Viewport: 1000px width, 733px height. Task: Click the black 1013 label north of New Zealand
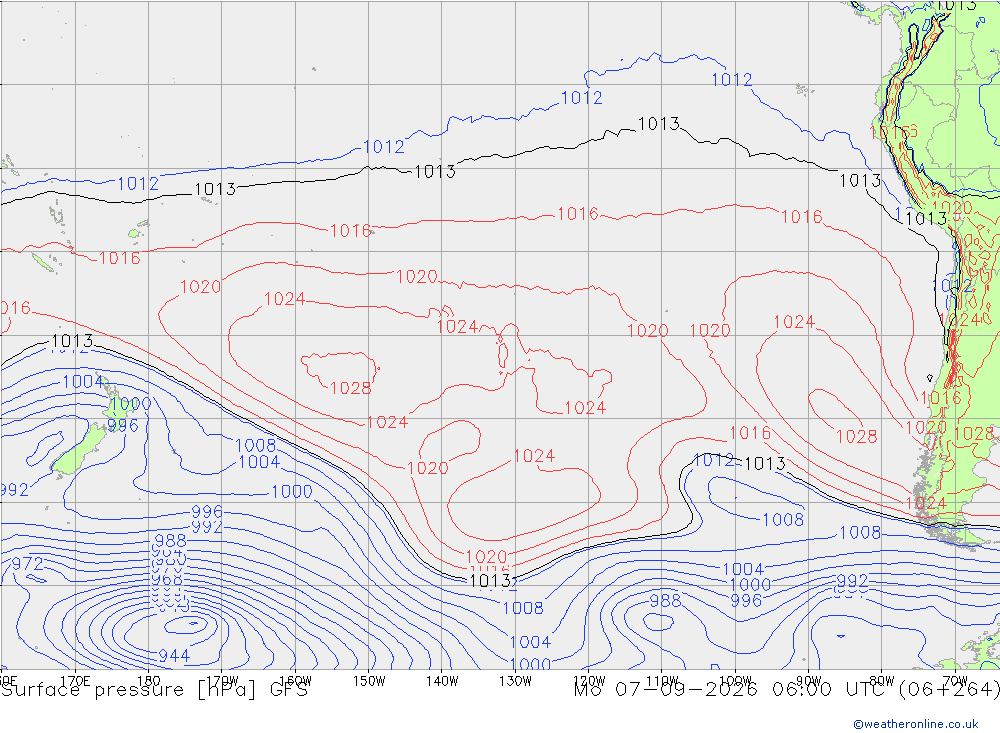[x=72, y=341]
